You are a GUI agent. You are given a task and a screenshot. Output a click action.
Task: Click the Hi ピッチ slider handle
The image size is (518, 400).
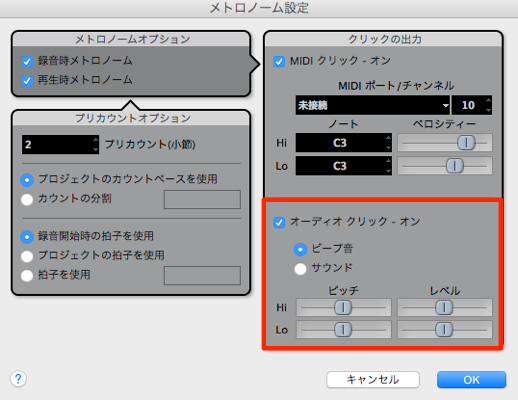(343, 307)
